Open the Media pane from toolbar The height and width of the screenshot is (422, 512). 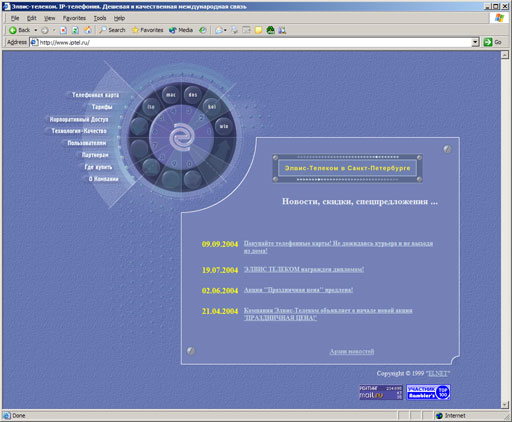point(181,30)
